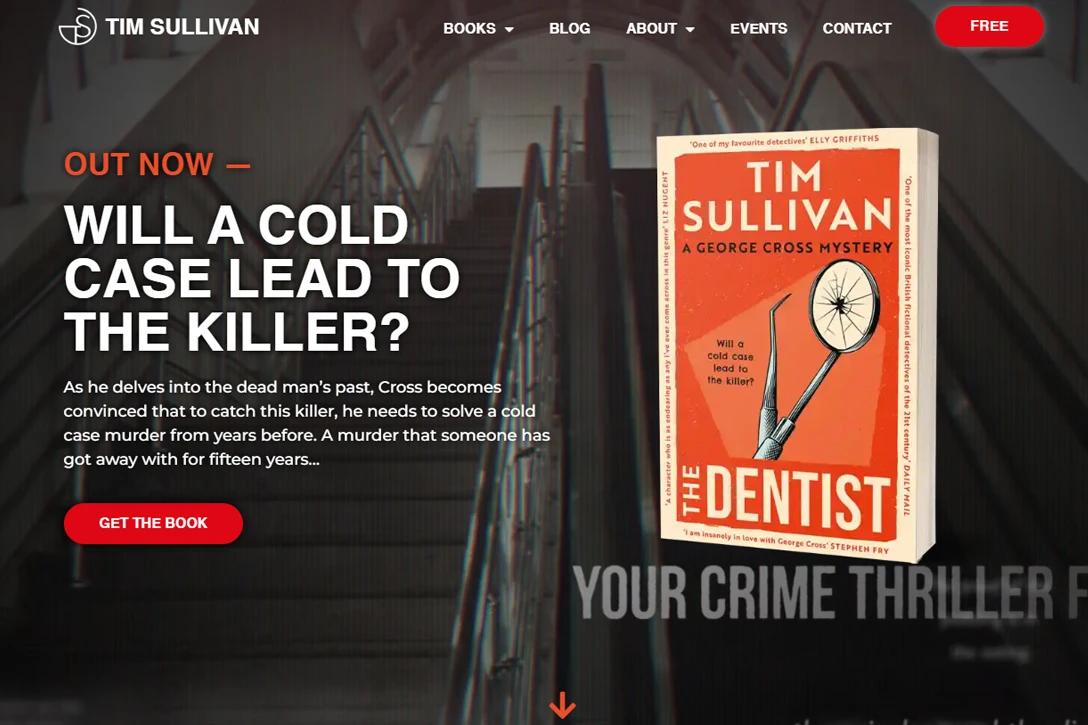Click the TIM SULLIVAN site title text

pos(182,27)
